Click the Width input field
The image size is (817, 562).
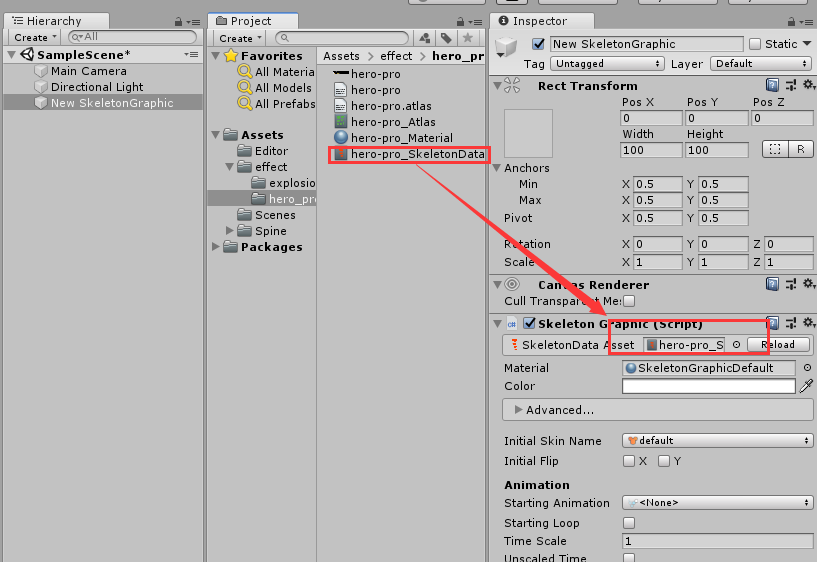click(651, 150)
